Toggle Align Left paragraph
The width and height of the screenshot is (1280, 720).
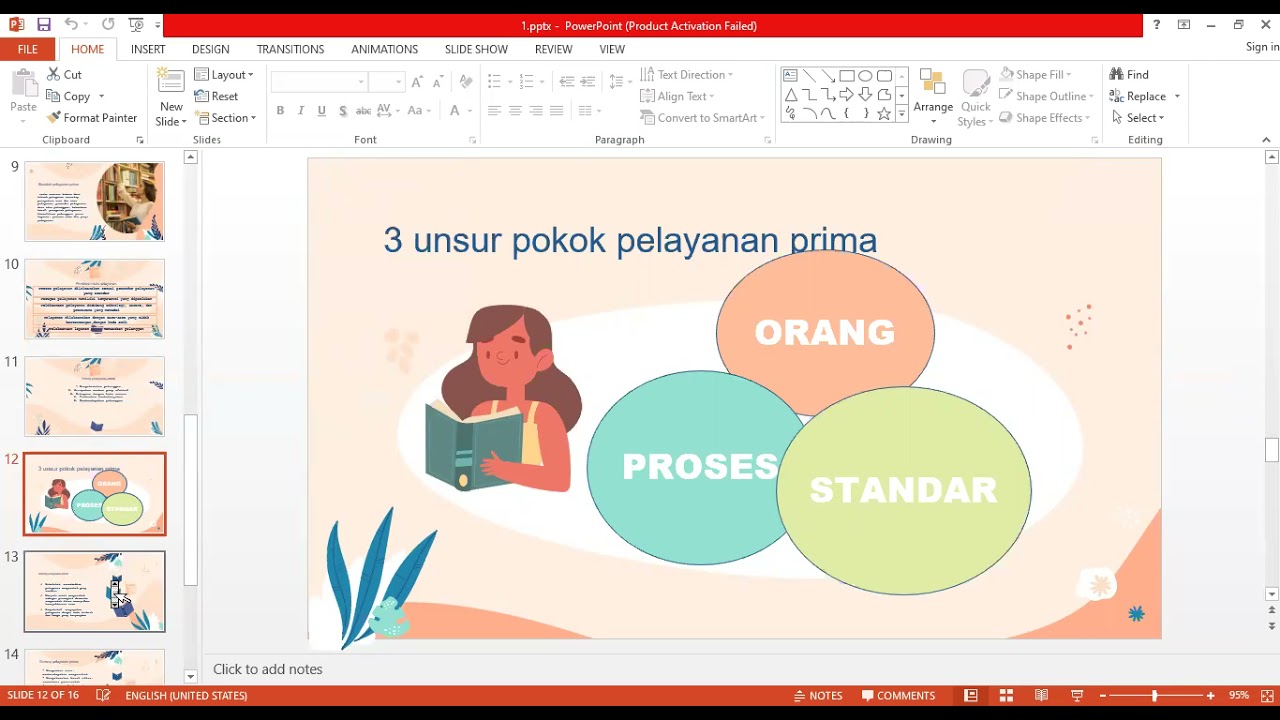click(494, 111)
